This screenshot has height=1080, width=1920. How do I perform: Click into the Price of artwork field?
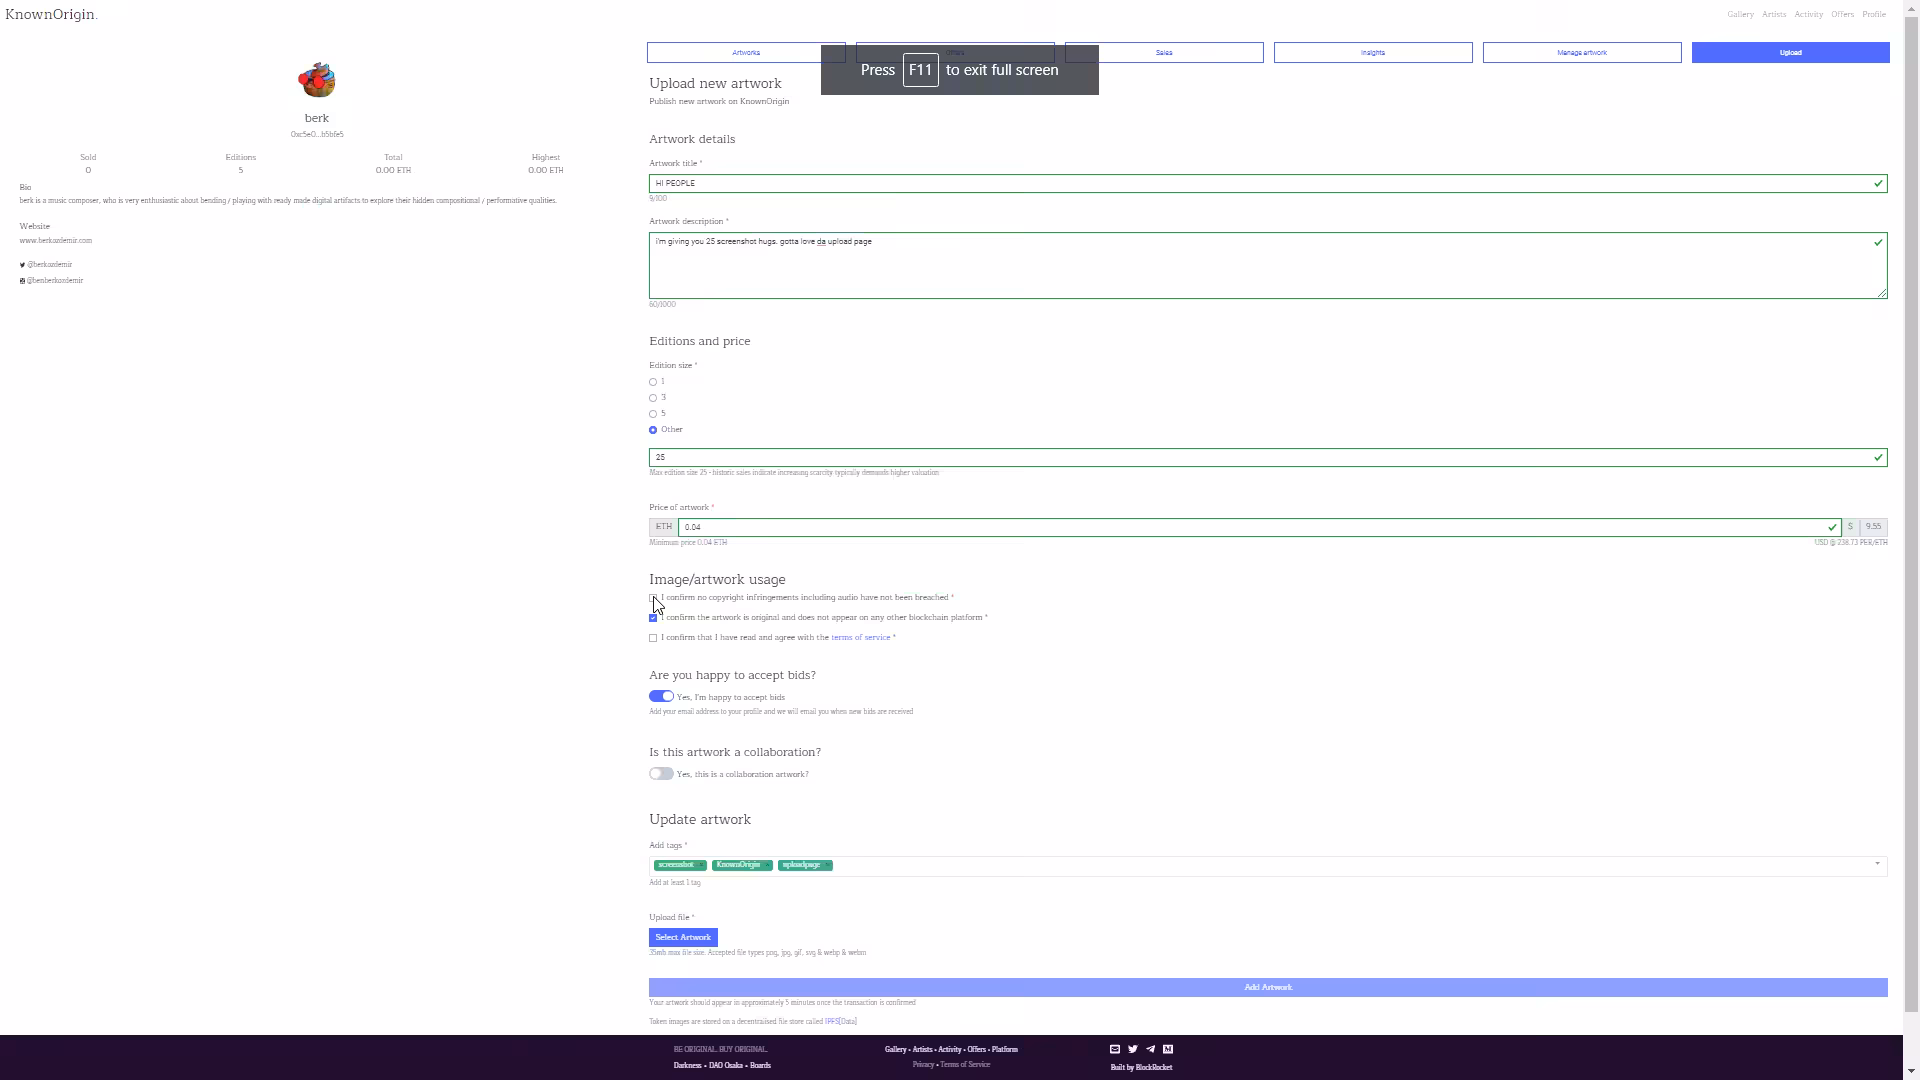(x=1259, y=527)
